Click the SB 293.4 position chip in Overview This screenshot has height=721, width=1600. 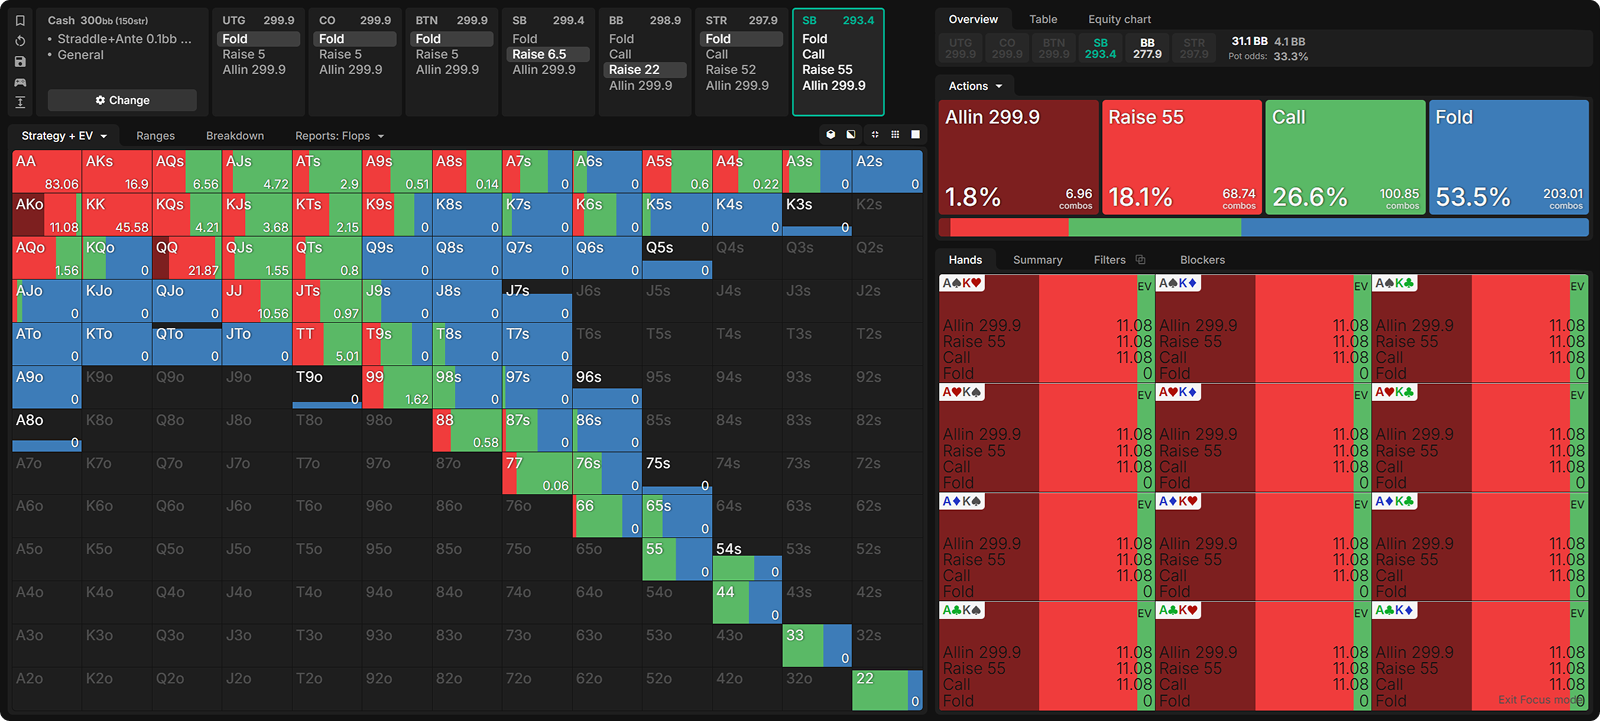pos(1100,48)
